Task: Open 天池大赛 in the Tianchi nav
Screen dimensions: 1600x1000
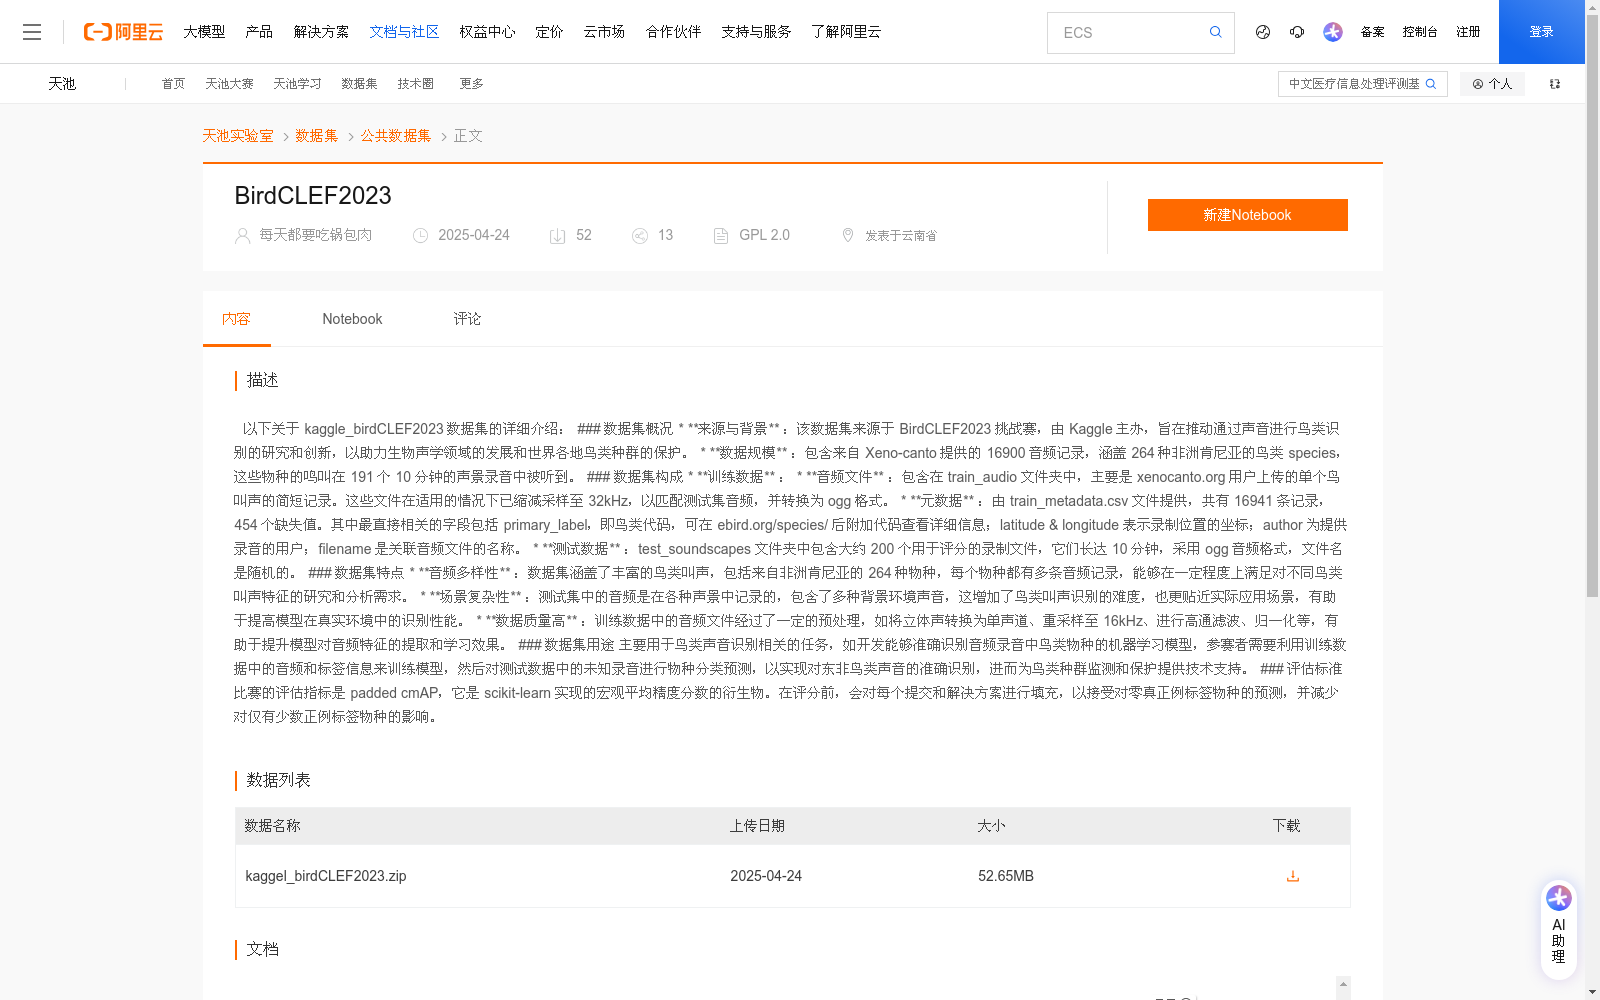Action: click(x=229, y=84)
